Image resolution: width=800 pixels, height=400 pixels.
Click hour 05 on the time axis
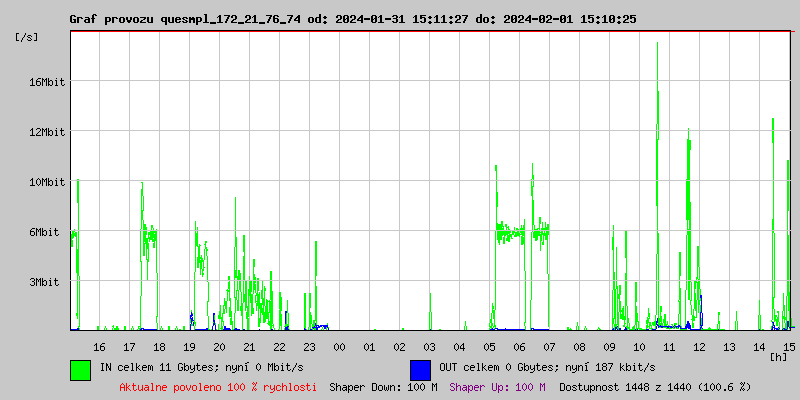click(489, 346)
